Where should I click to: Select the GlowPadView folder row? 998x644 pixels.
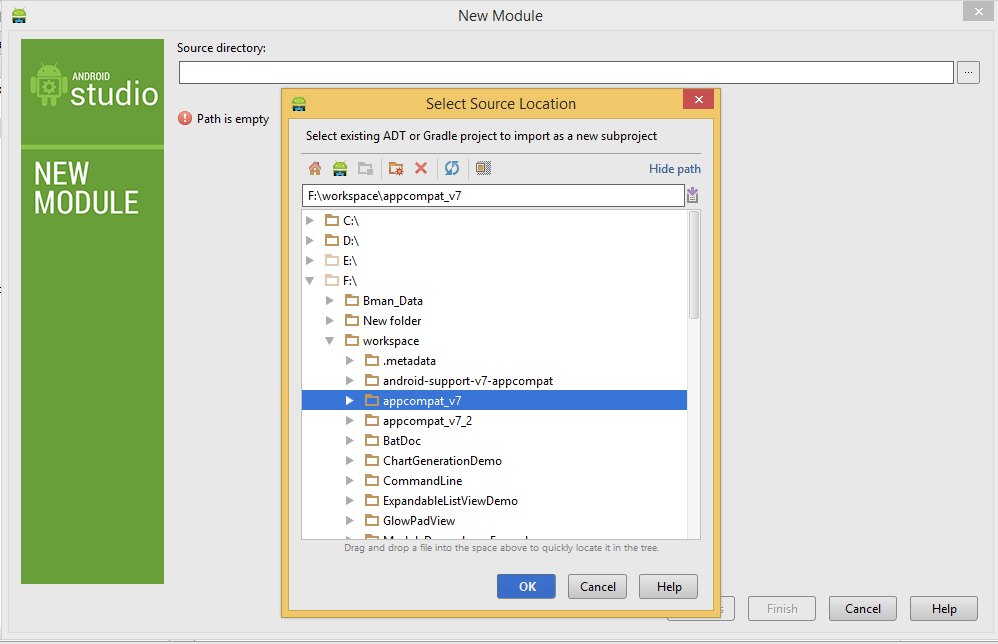[494, 521]
